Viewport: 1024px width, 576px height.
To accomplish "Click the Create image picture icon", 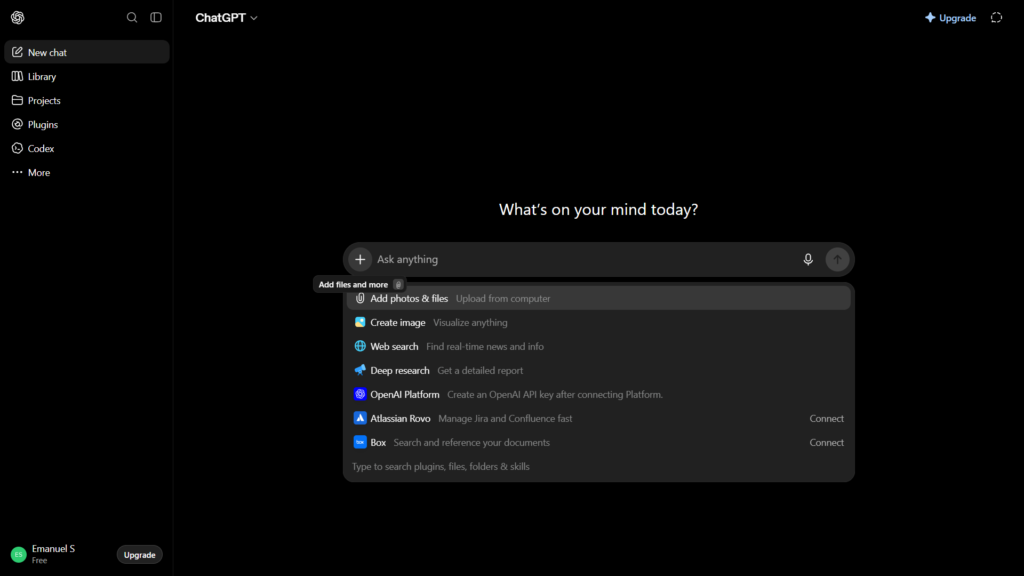I will point(360,323).
